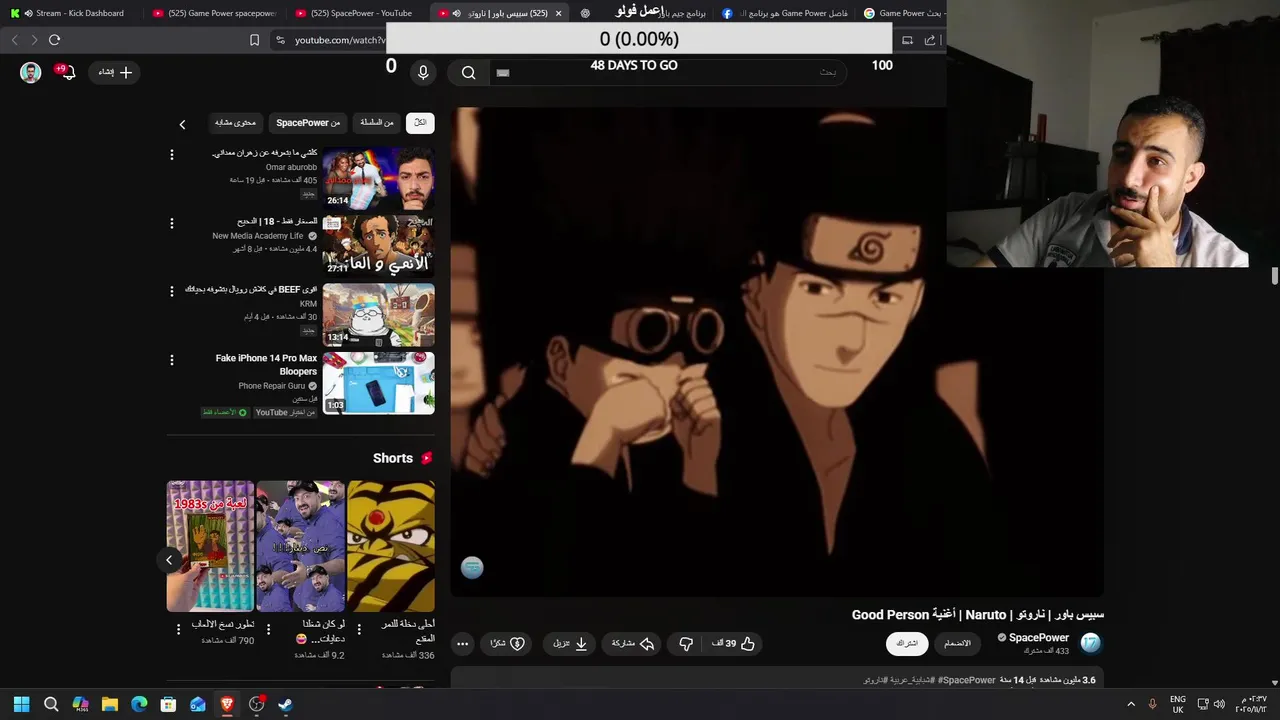Download the video with the download arrow button
1280x720 pixels.
click(x=570, y=644)
